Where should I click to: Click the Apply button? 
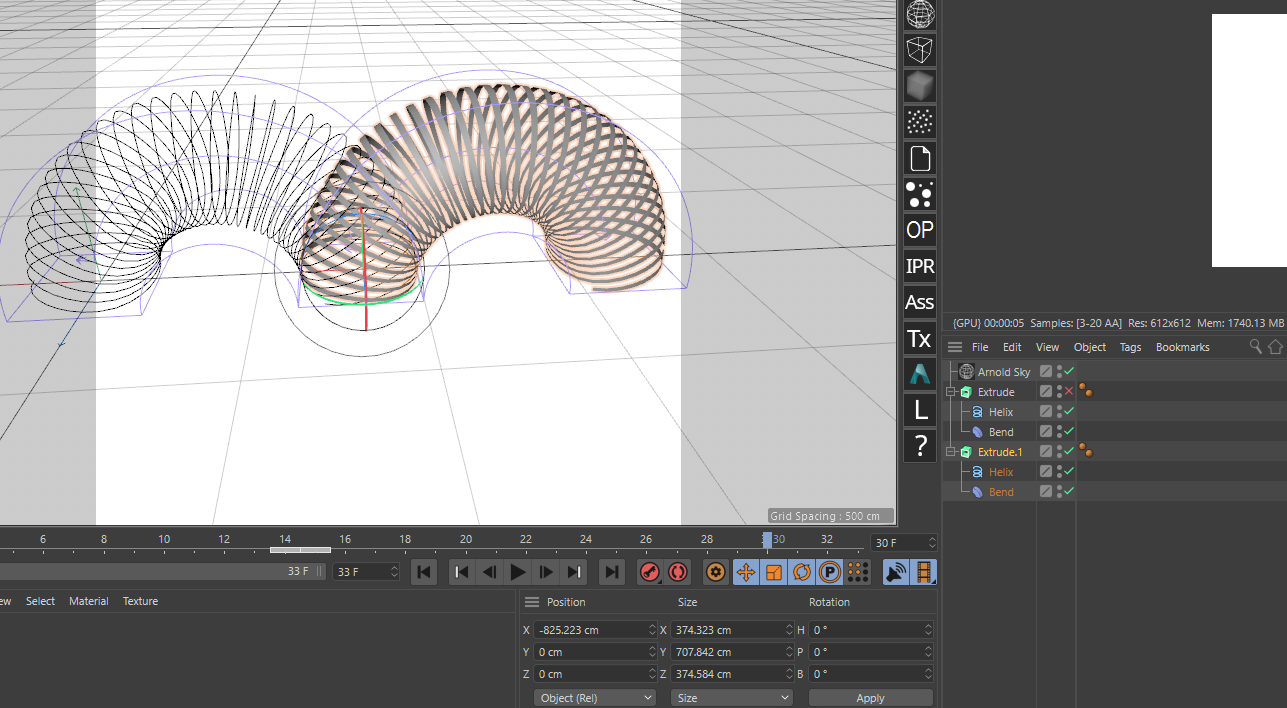870,698
